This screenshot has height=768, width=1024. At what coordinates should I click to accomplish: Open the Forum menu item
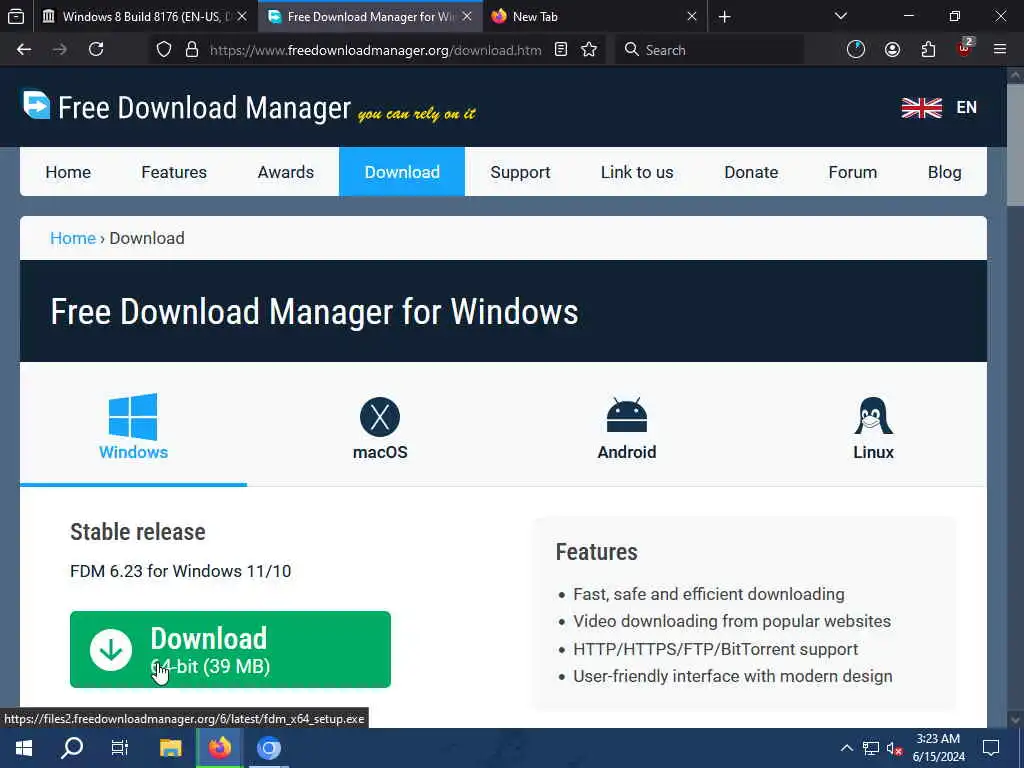(853, 172)
